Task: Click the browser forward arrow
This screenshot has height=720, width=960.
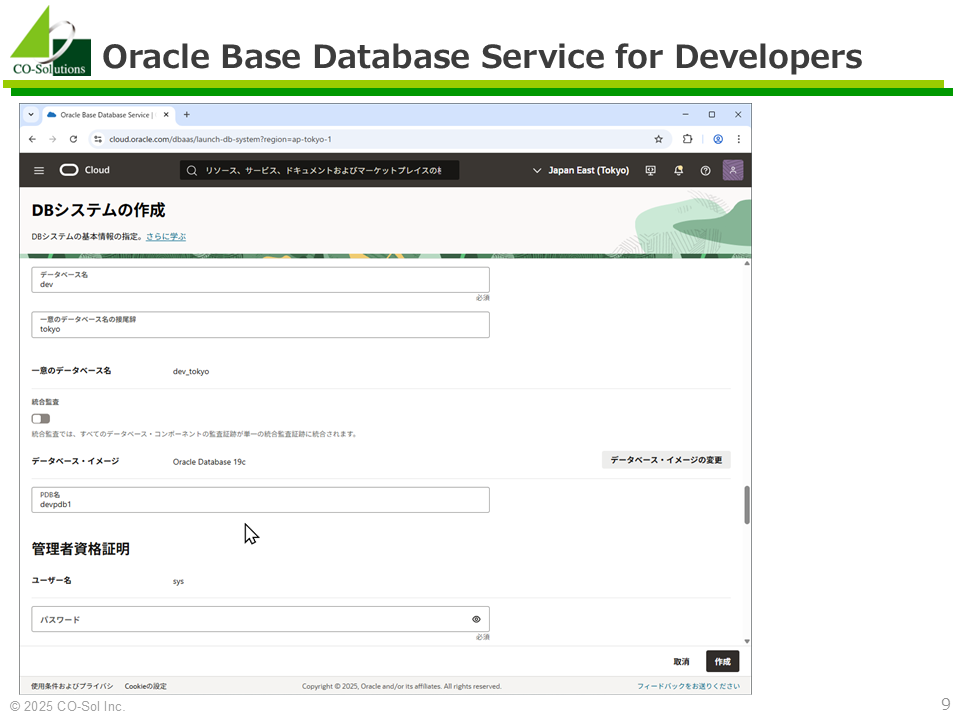Action: pos(53,140)
